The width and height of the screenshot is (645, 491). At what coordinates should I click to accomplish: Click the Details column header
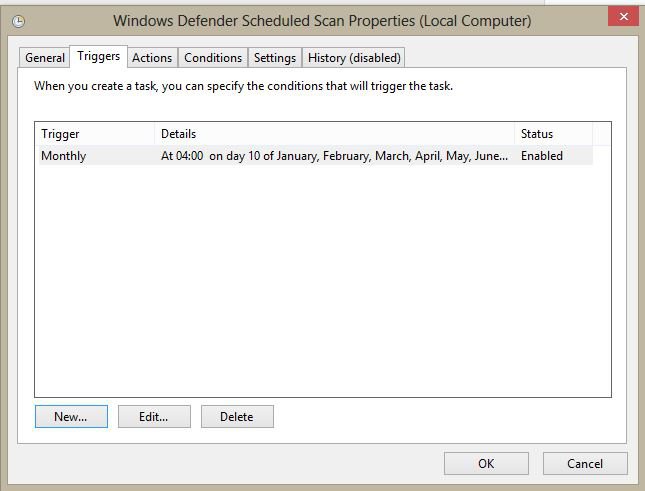click(x=334, y=134)
